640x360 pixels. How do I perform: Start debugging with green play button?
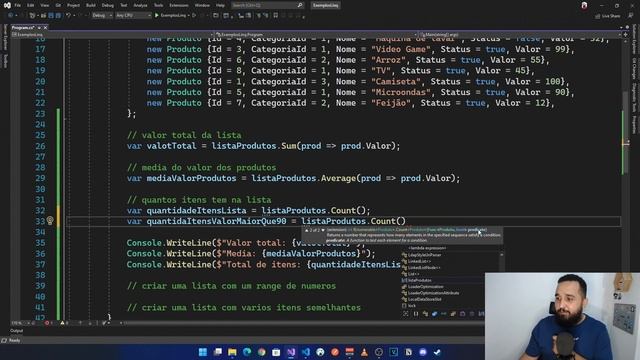[x=157, y=16]
